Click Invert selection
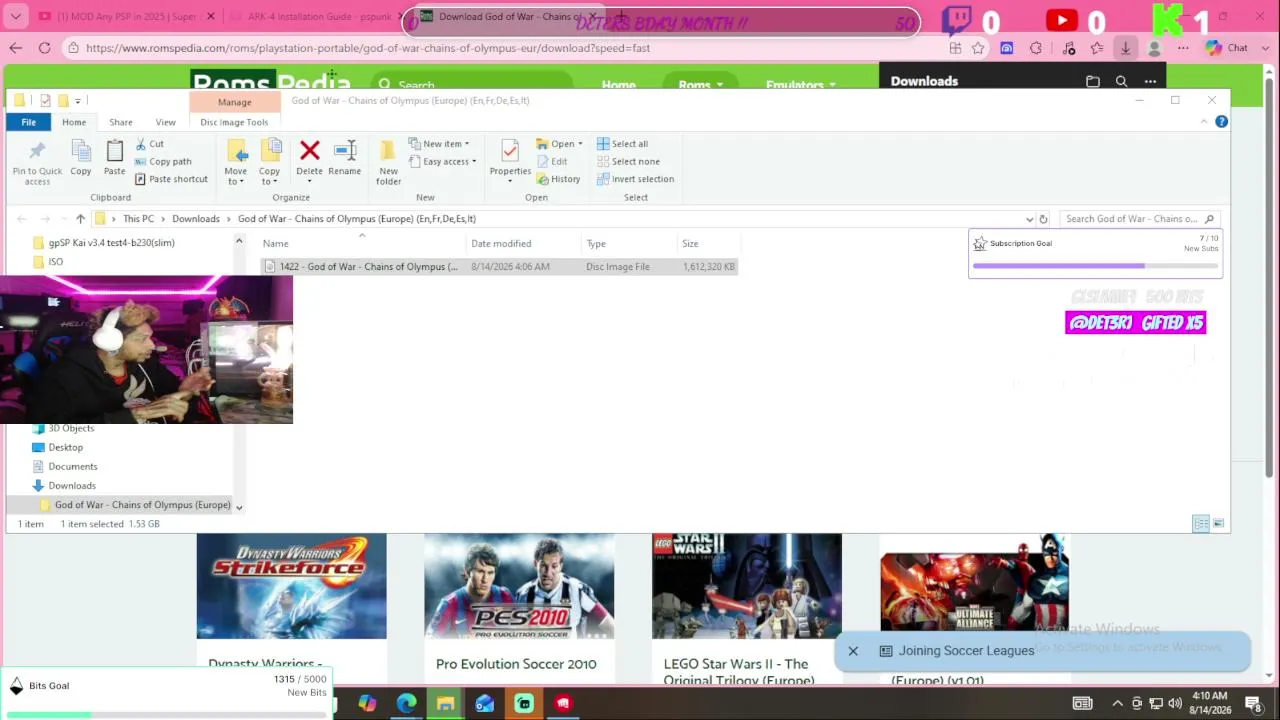This screenshot has height=720, width=1280. point(636,179)
